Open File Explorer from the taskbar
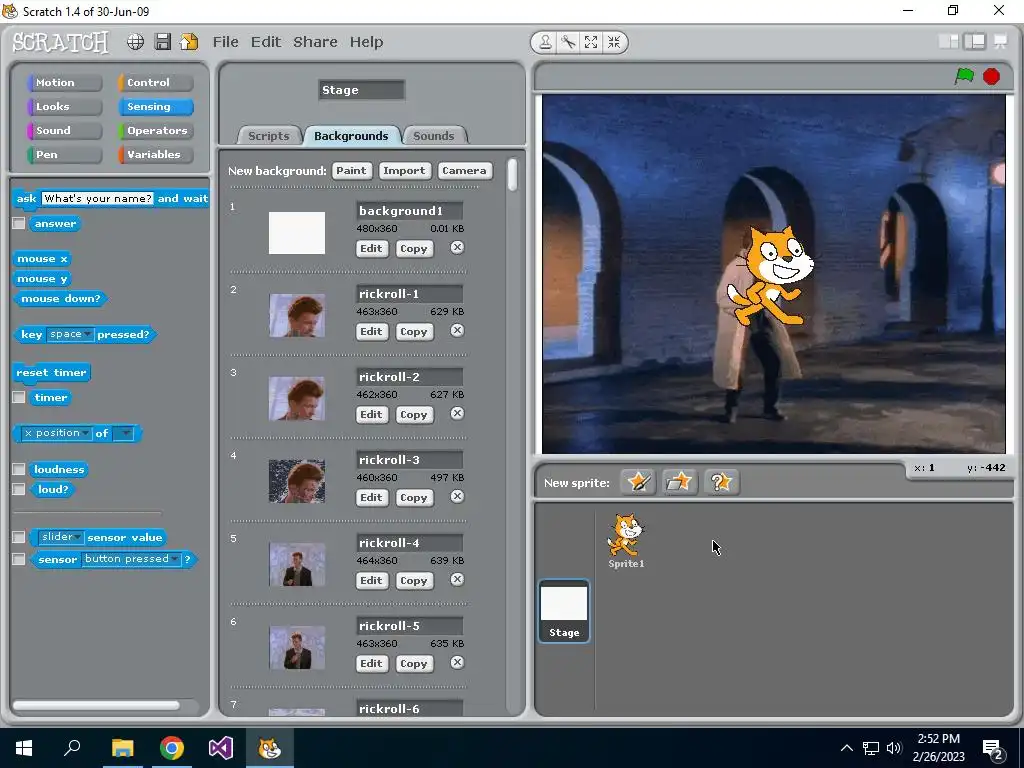This screenshot has height=768, width=1024. coord(122,748)
